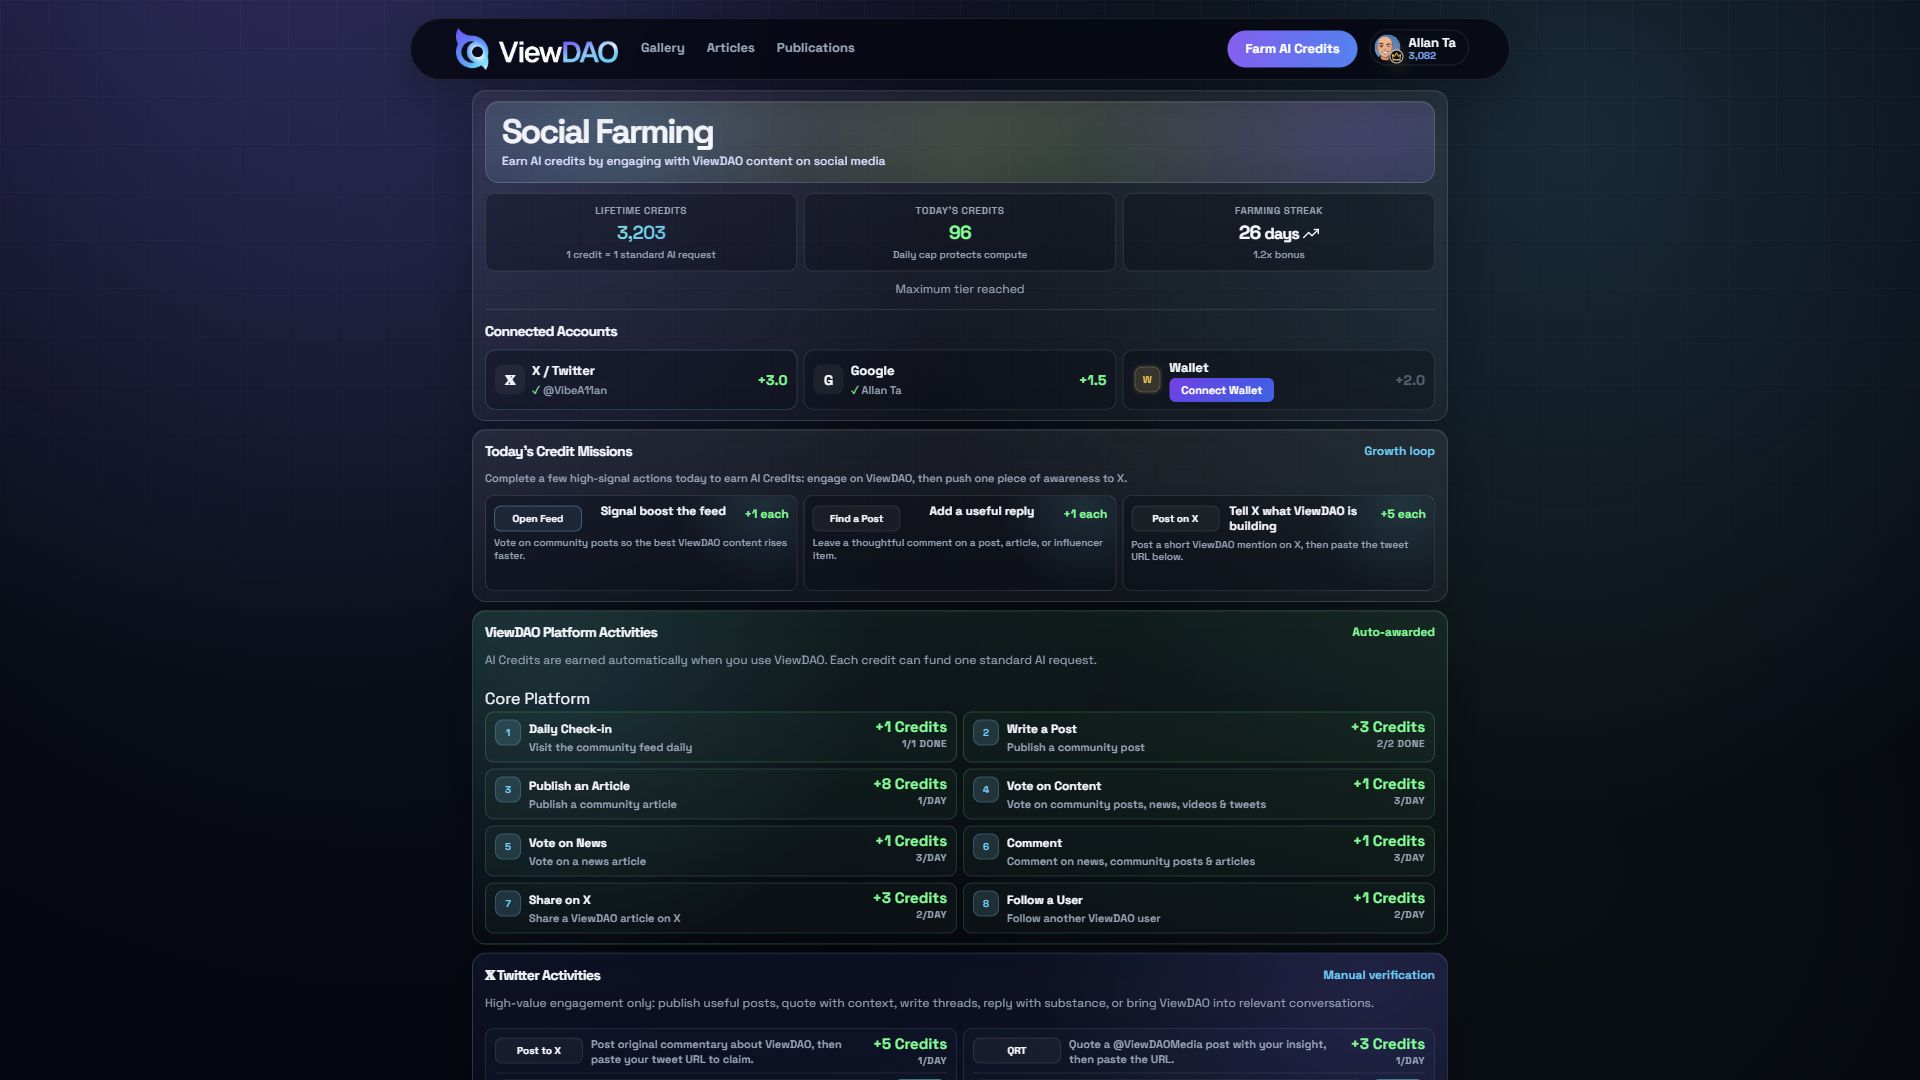Click the +3.0 X / Twitter bonus
The width and height of the screenshot is (1920, 1080).
(772, 380)
